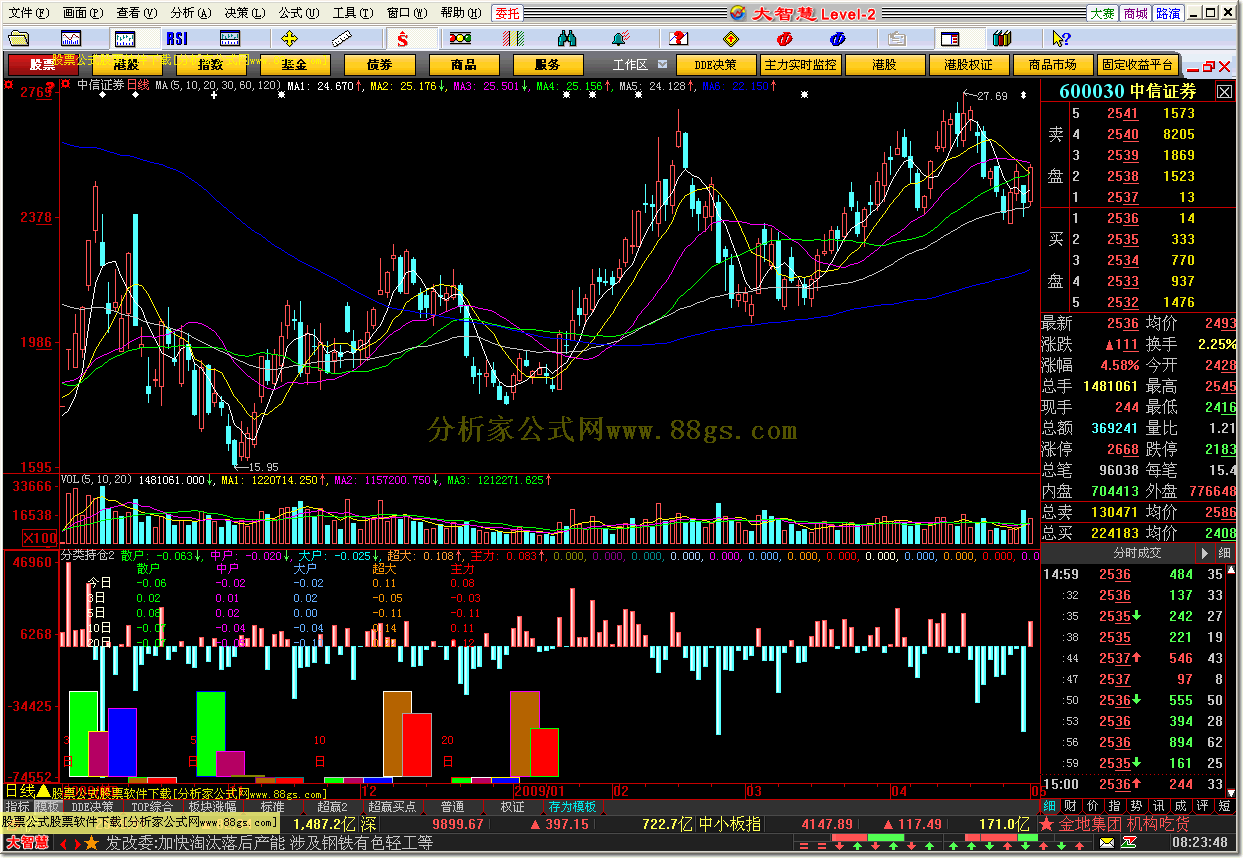Click the 主力实时监控 button
The height and width of the screenshot is (860, 1246).
800,64
